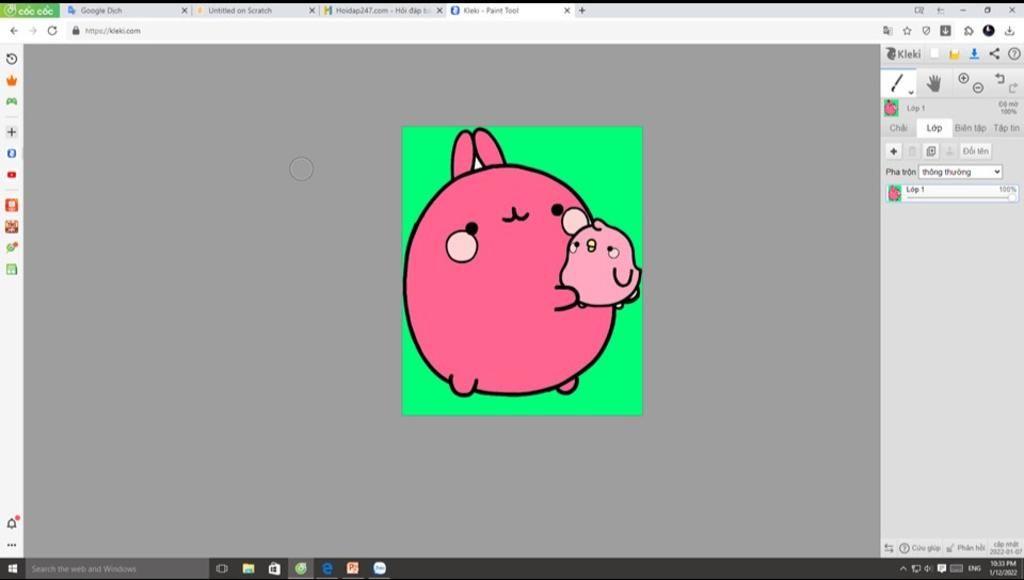The width and height of the screenshot is (1024, 580).
Task: Switch to the Biên tập tab
Action: (970, 128)
